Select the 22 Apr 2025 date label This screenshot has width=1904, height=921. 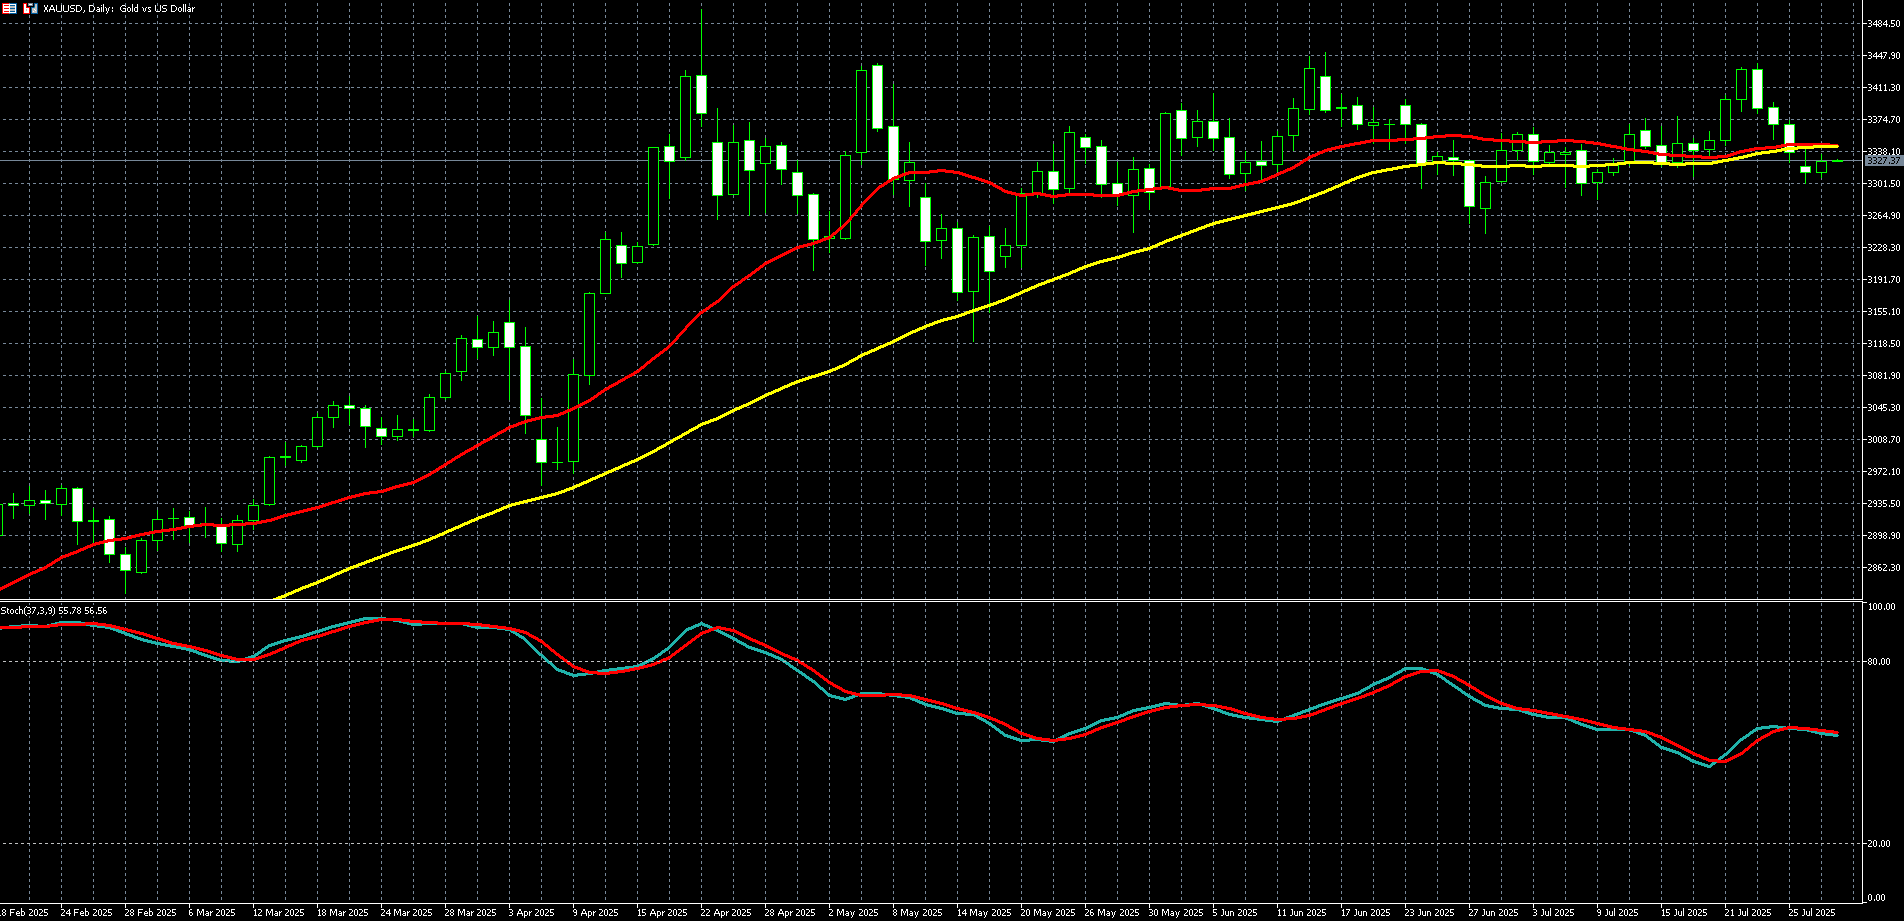(726, 913)
